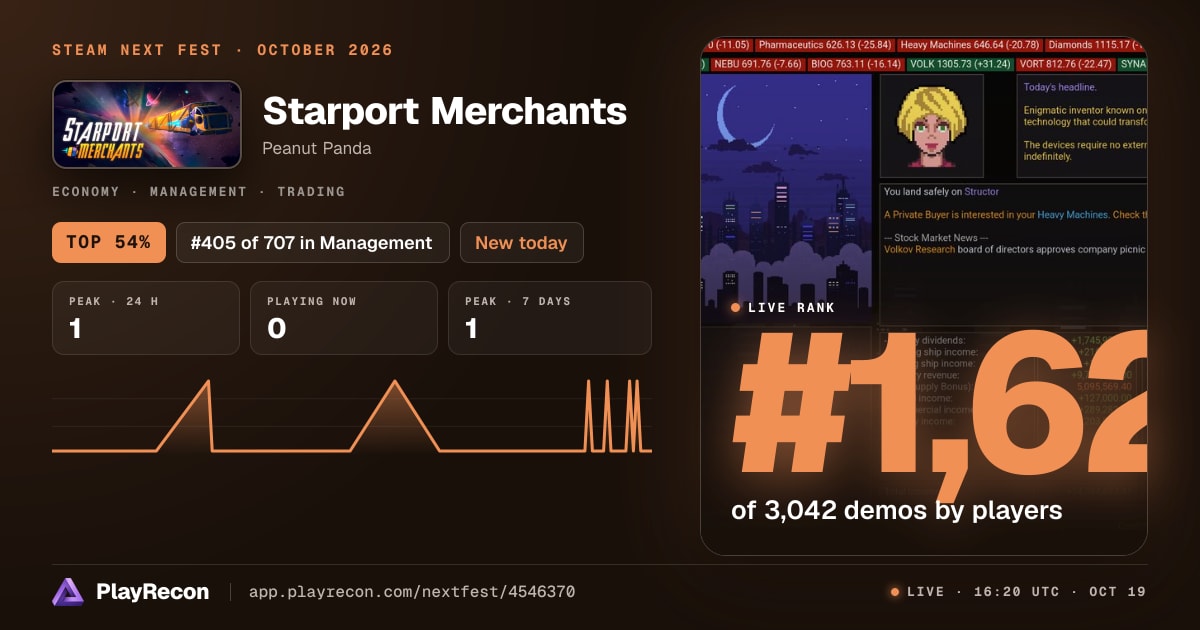
Task: Click the Volkov Research company link
Action: click(x=920, y=249)
